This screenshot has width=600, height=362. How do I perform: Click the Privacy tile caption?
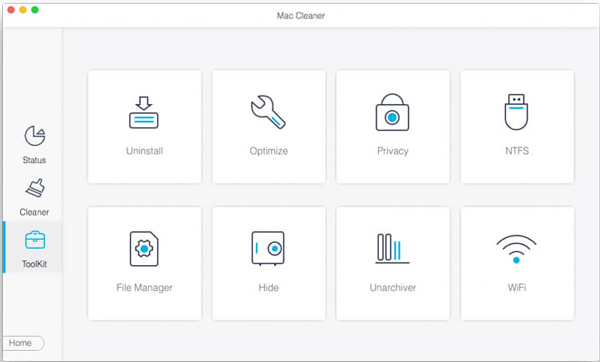[x=393, y=151]
